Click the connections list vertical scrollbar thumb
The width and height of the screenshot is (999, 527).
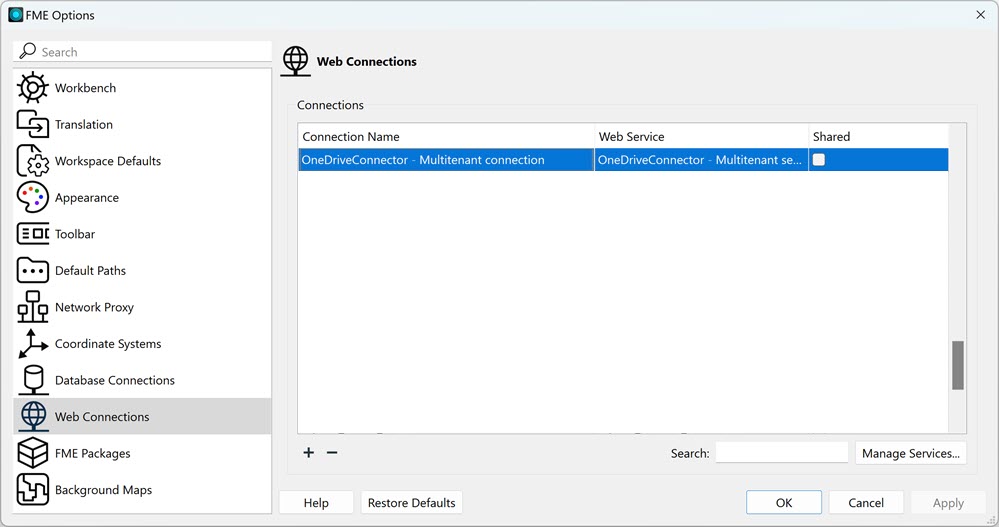coord(958,365)
